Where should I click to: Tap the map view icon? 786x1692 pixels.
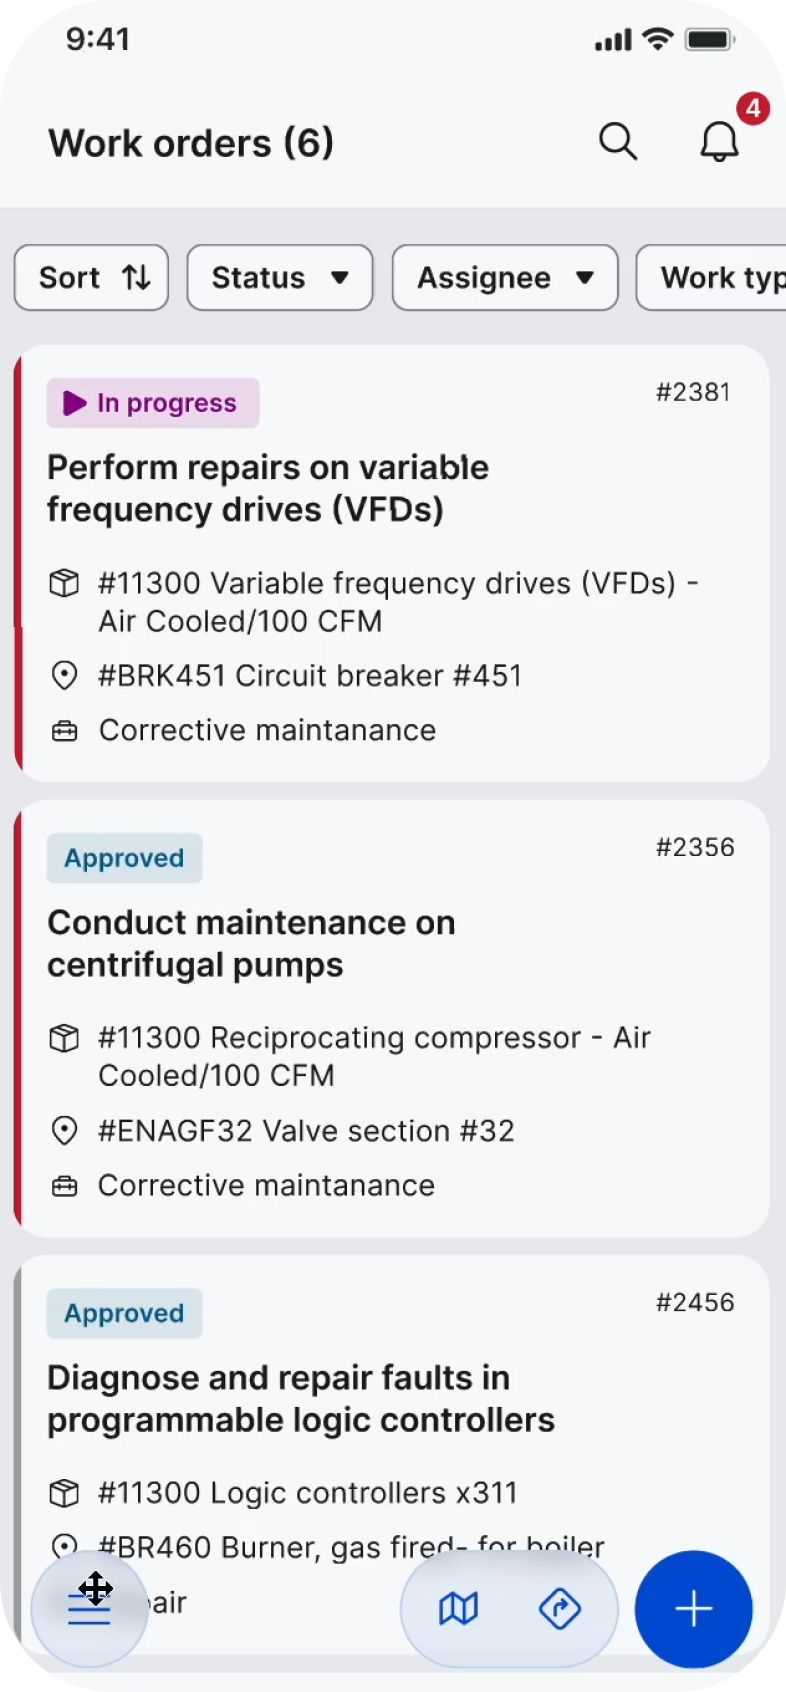(x=459, y=1608)
